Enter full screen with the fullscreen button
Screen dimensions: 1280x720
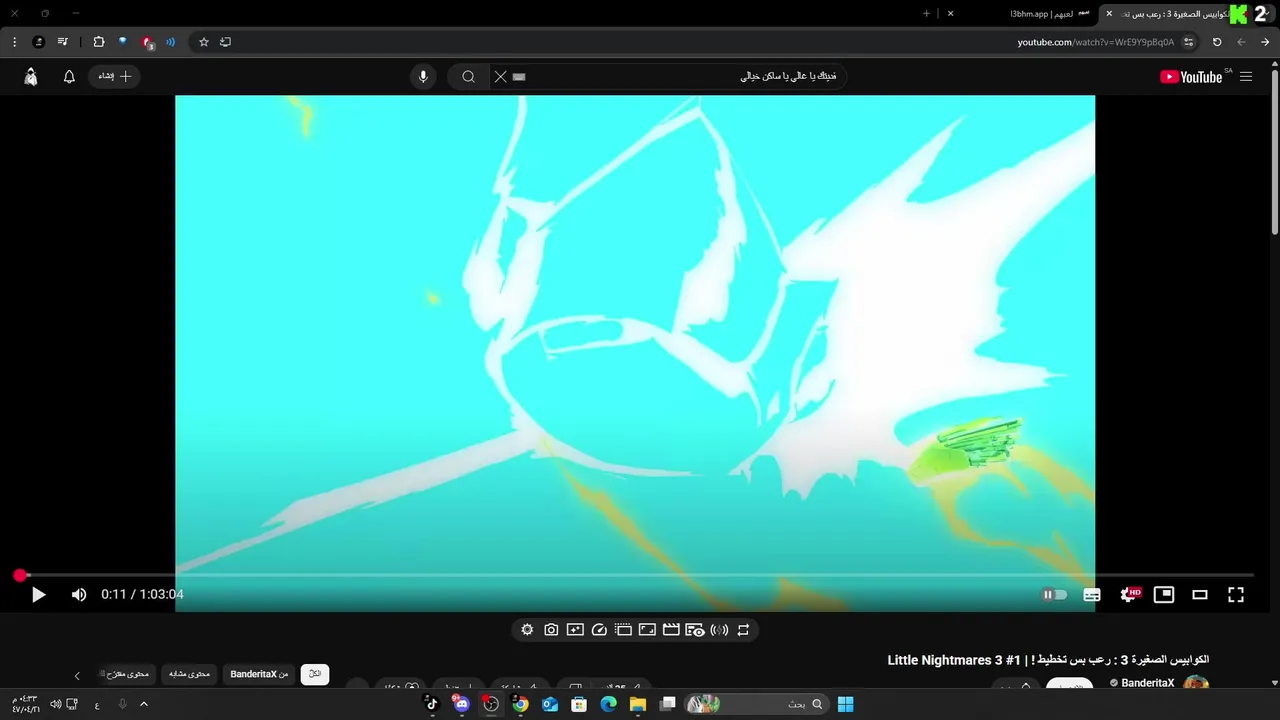coord(1236,595)
